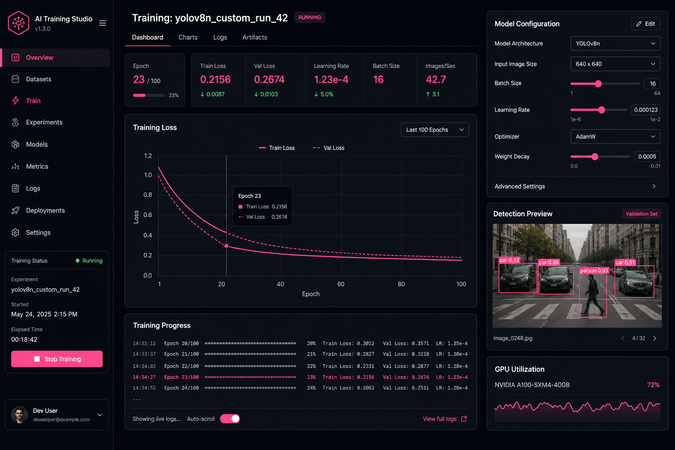675x450 pixels.
Task: Click the external link icon by View full logs
Action: point(464,419)
